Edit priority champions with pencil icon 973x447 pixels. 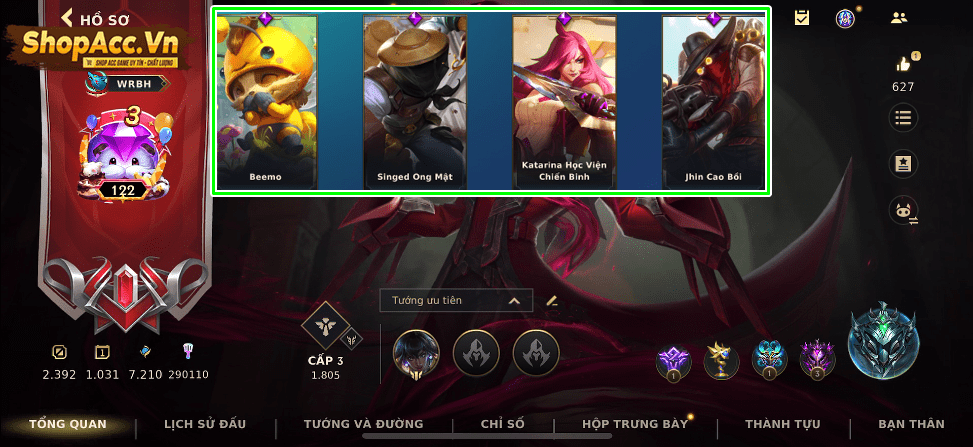click(552, 300)
